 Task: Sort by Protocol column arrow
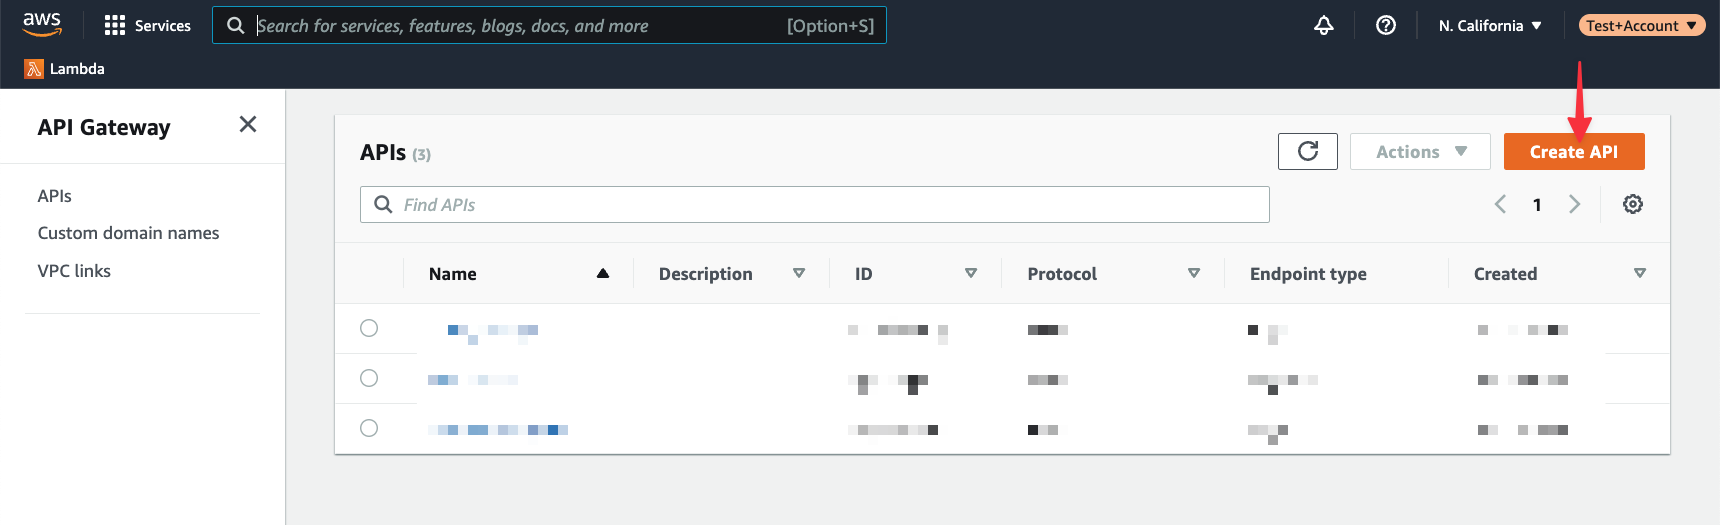pyautogui.click(x=1194, y=273)
